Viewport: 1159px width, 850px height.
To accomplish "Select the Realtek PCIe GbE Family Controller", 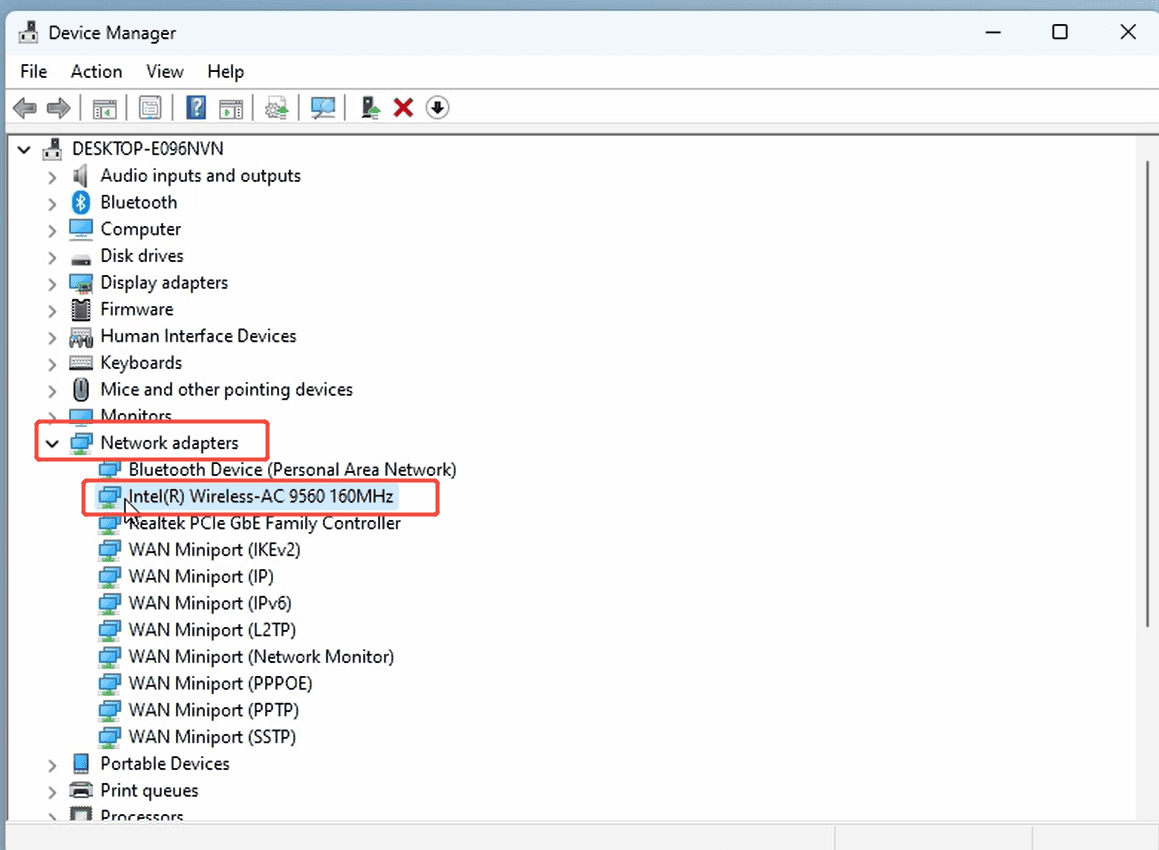I will (x=264, y=523).
